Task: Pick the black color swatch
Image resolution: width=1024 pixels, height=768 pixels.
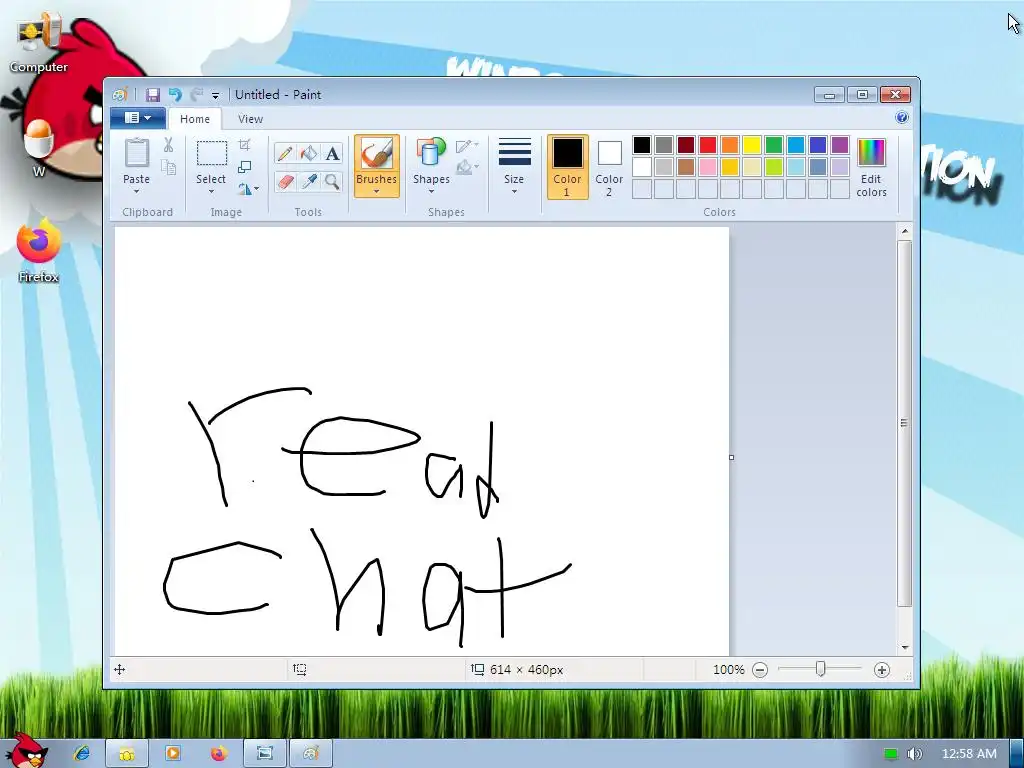Action: click(x=642, y=145)
